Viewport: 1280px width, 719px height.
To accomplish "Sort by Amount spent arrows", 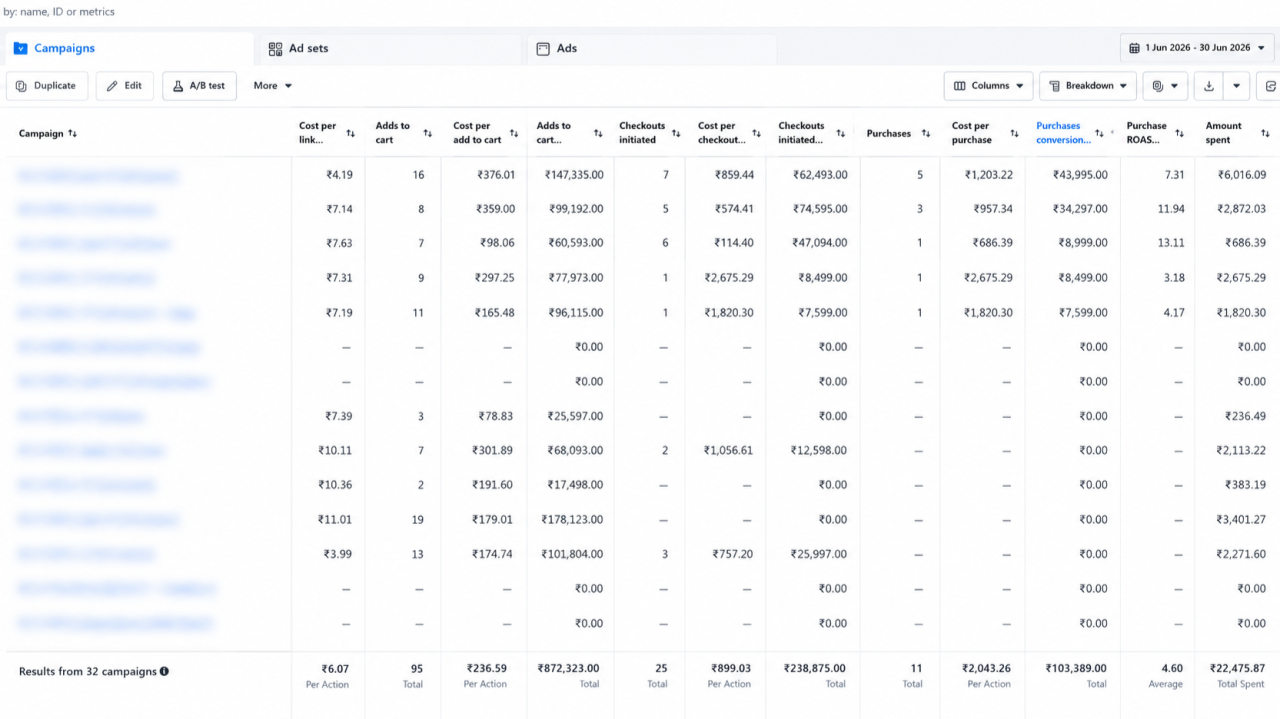I will pyautogui.click(x=1264, y=133).
